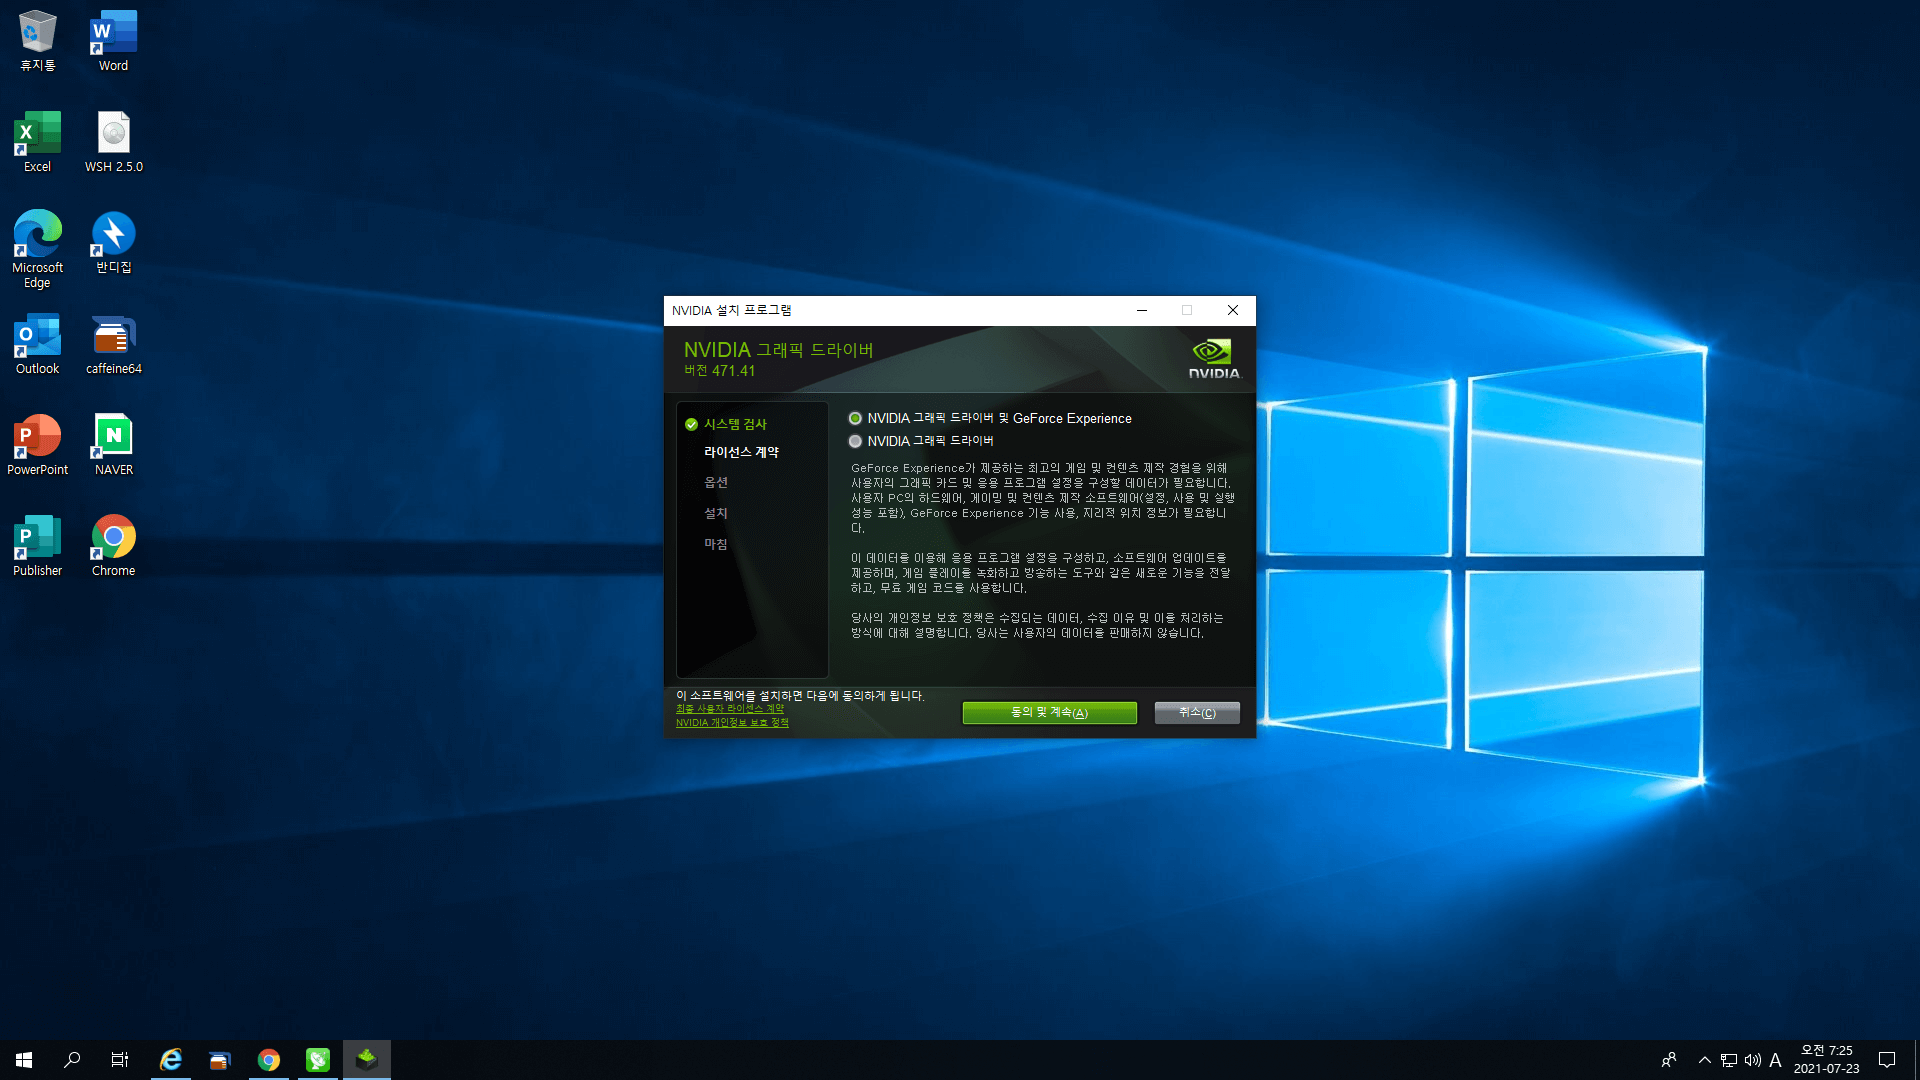Click the green 동의 및 계속 button
The image size is (1920, 1080).
tap(1049, 712)
